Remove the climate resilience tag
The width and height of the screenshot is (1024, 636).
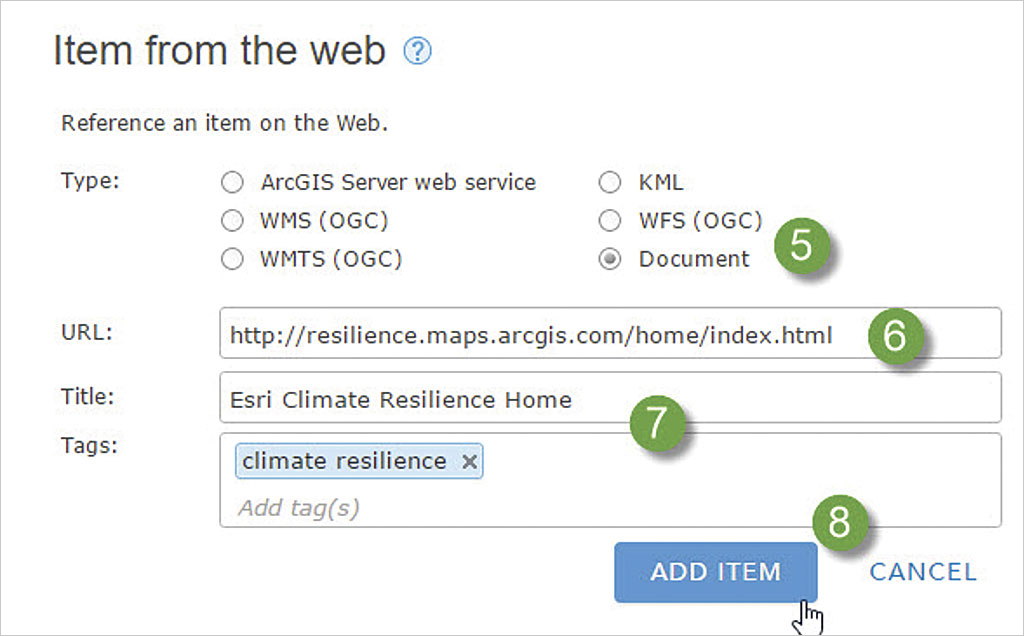pyautogui.click(x=469, y=461)
